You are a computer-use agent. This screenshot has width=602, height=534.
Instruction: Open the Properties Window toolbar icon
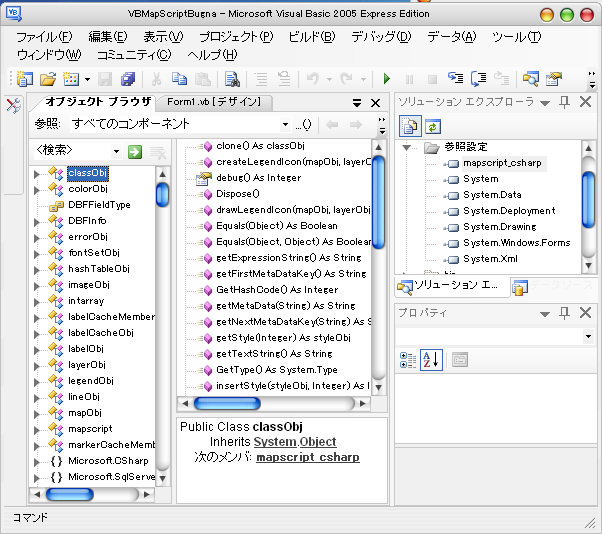(554, 79)
